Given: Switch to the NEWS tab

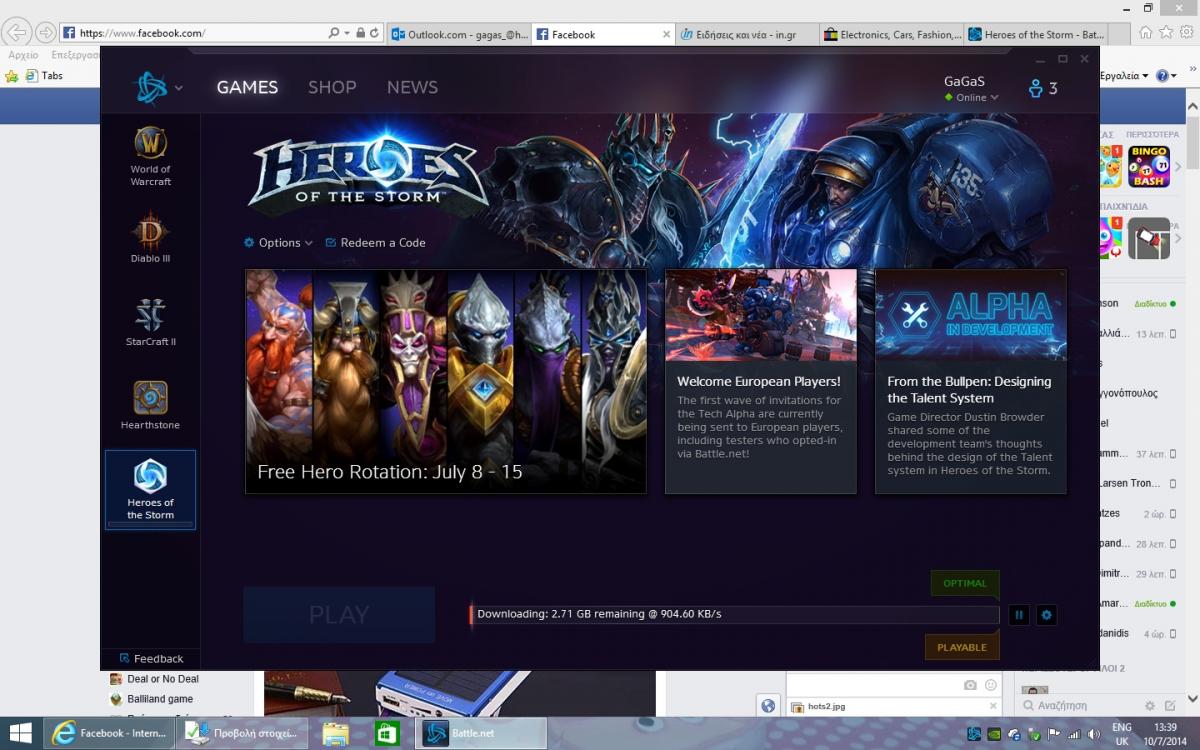Looking at the screenshot, I should [x=412, y=87].
